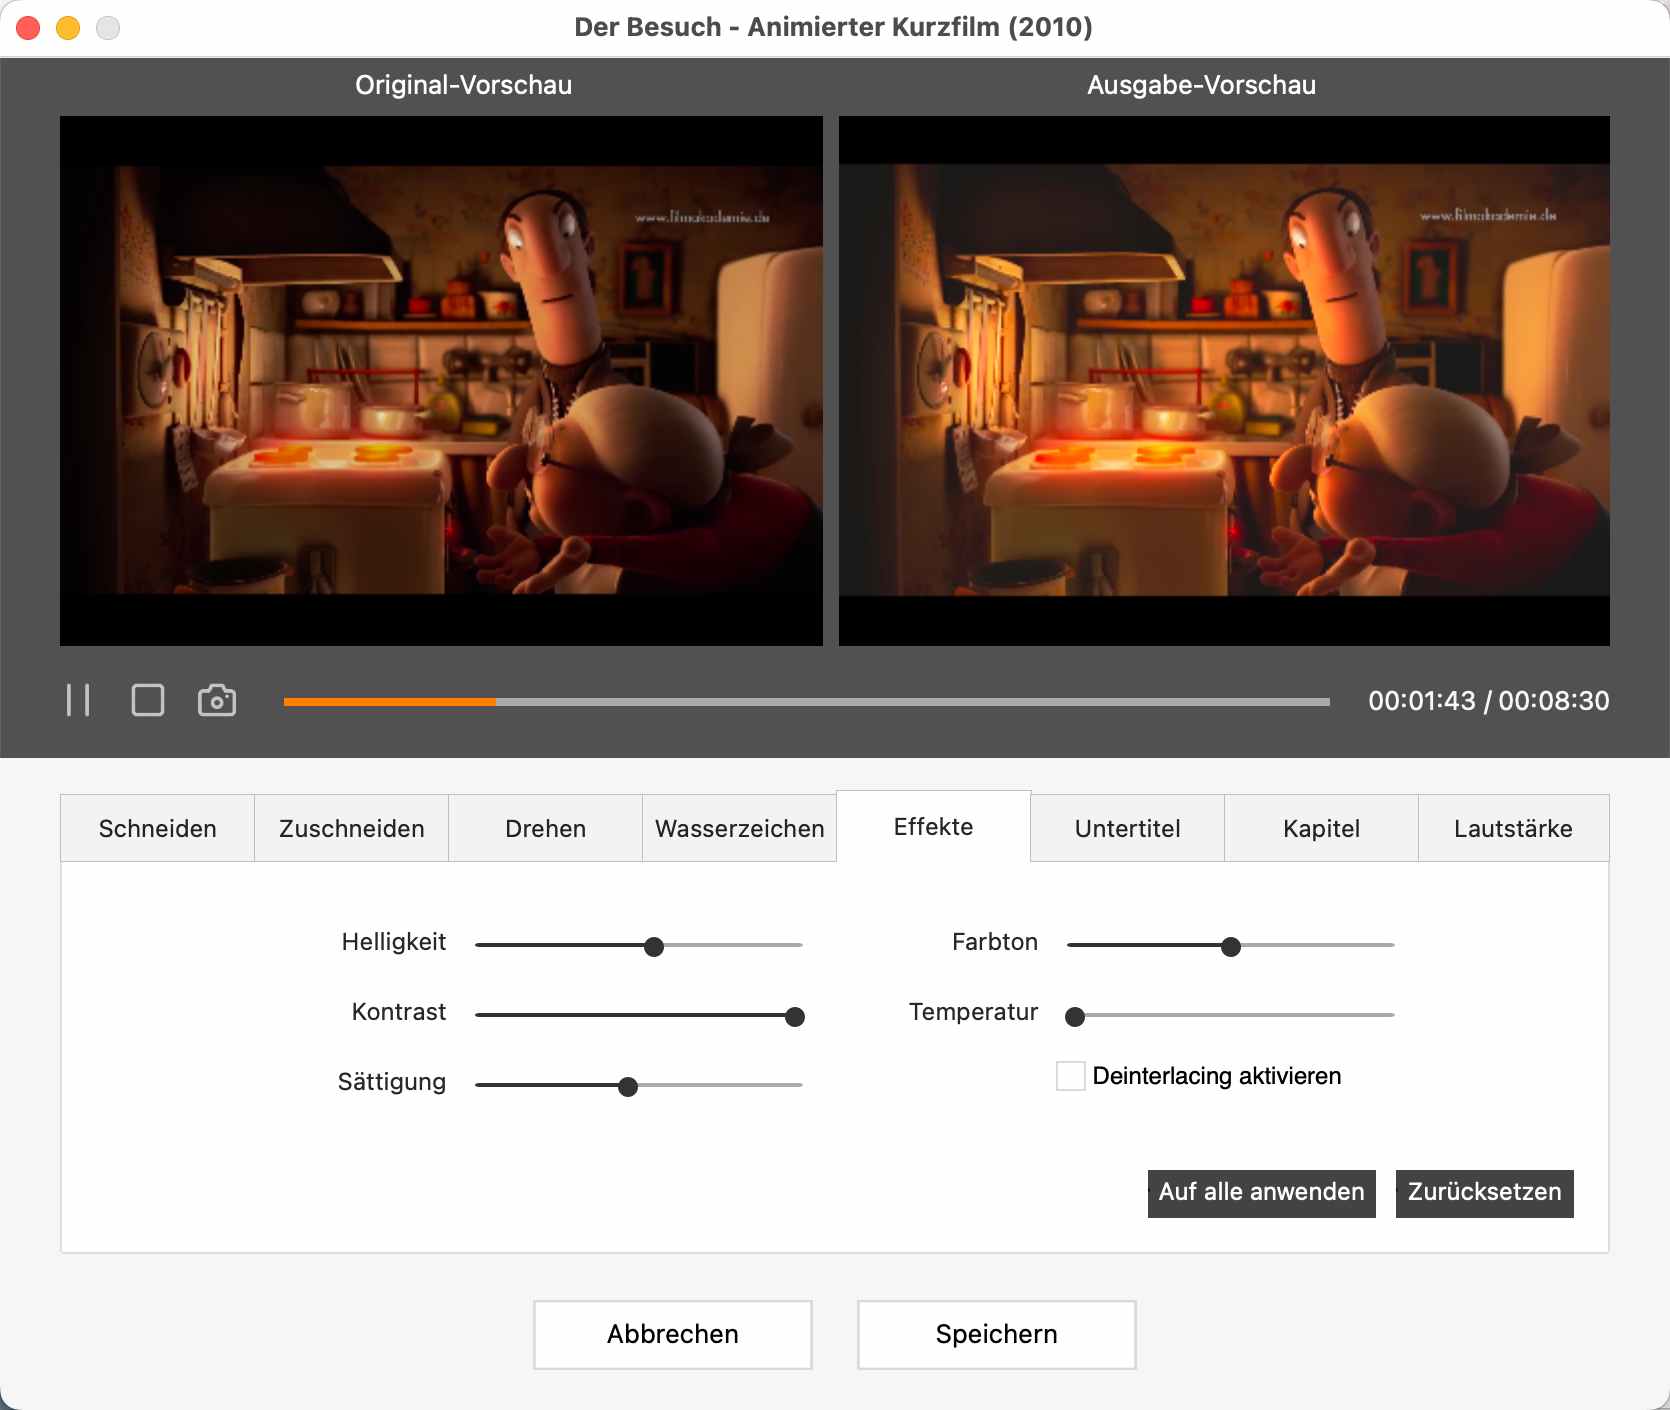Open the Untertitel tab

point(1127,828)
